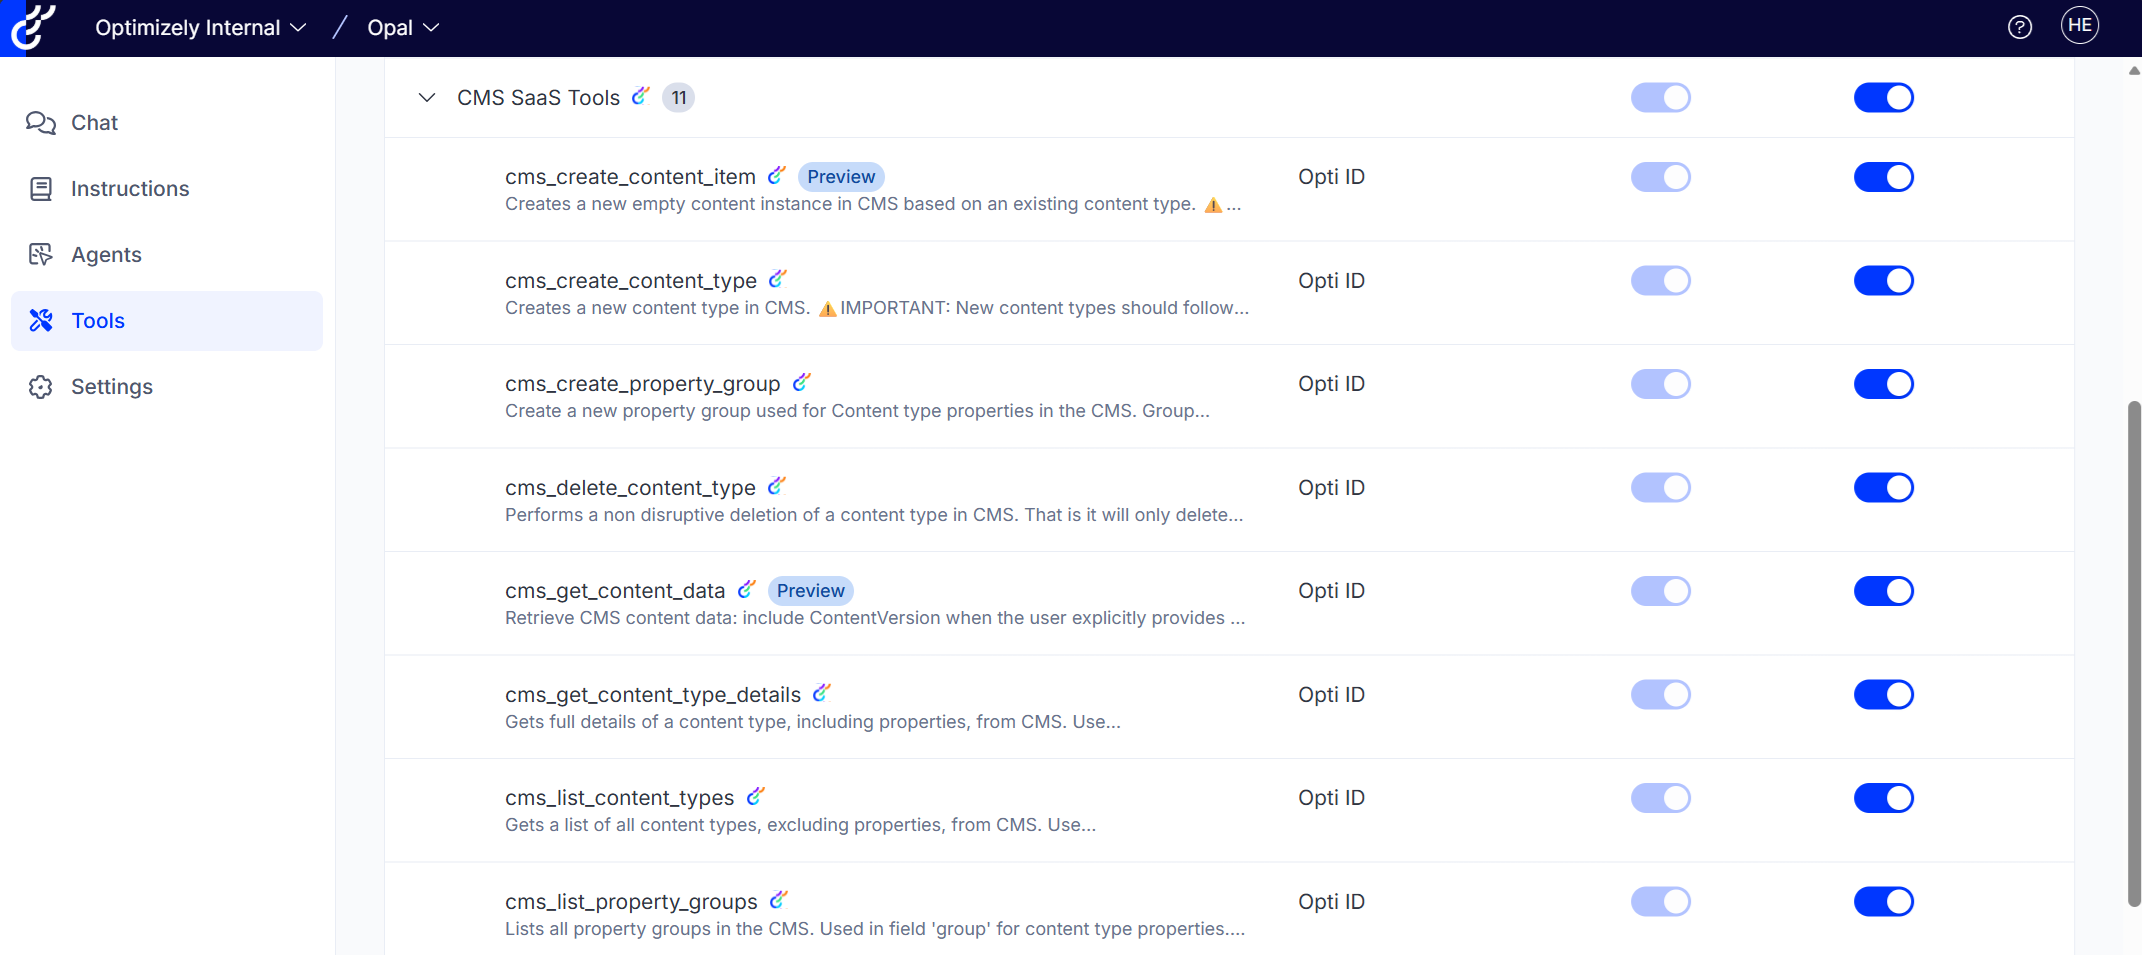2142x955 pixels.
Task: Collapse the CMS SaaS Tools group
Action: (x=427, y=98)
